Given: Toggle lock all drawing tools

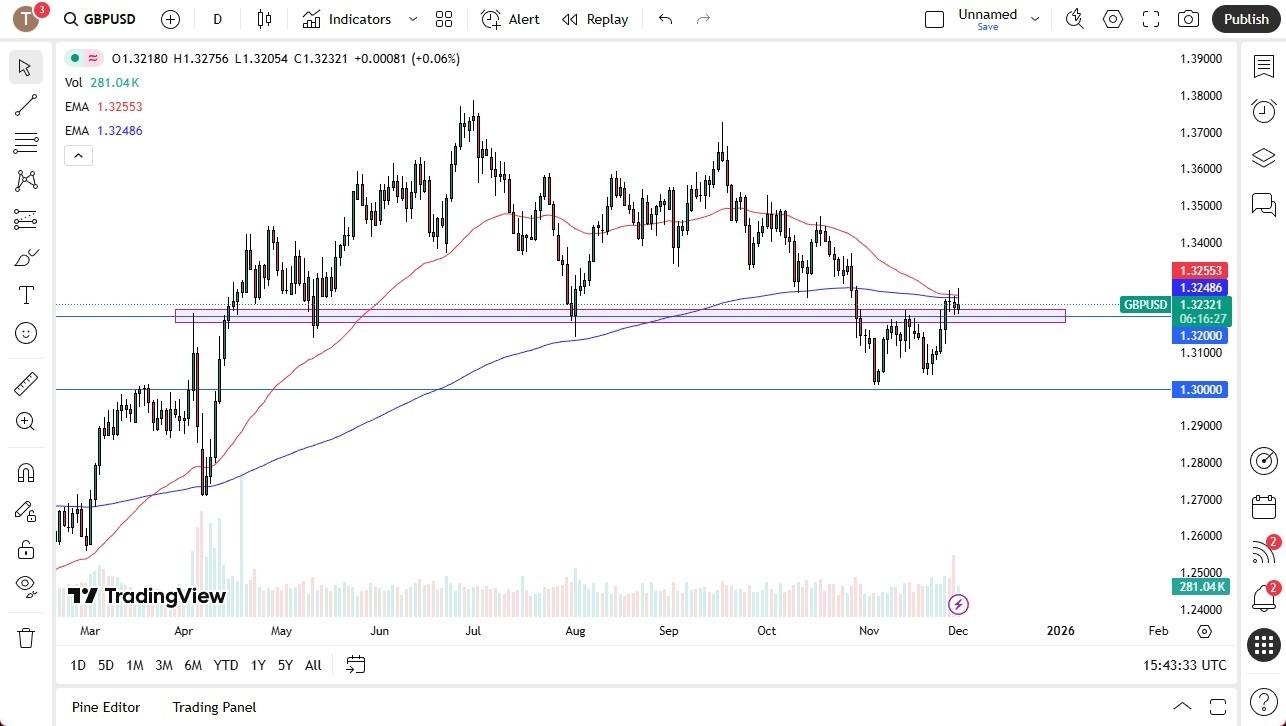Looking at the screenshot, I should coord(25,549).
